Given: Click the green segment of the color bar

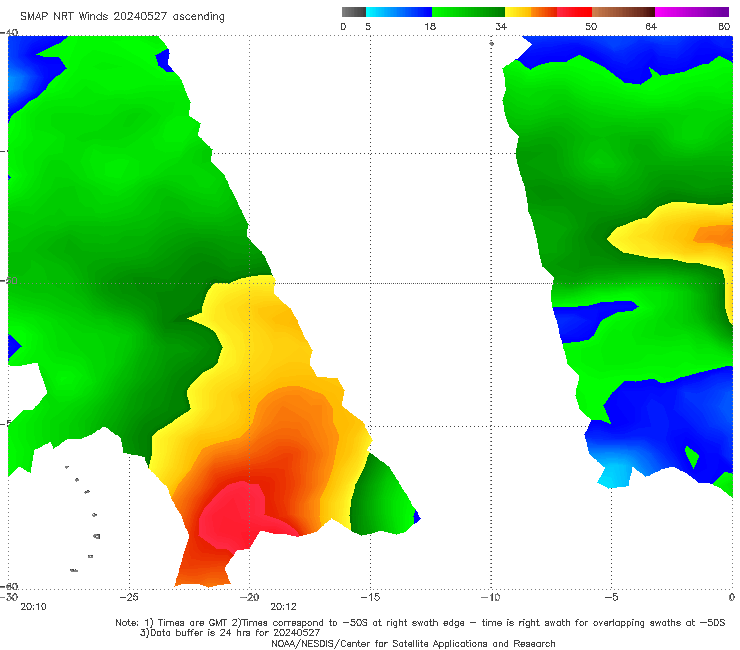Looking at the screenshot, I should click(x=468, y=12).
